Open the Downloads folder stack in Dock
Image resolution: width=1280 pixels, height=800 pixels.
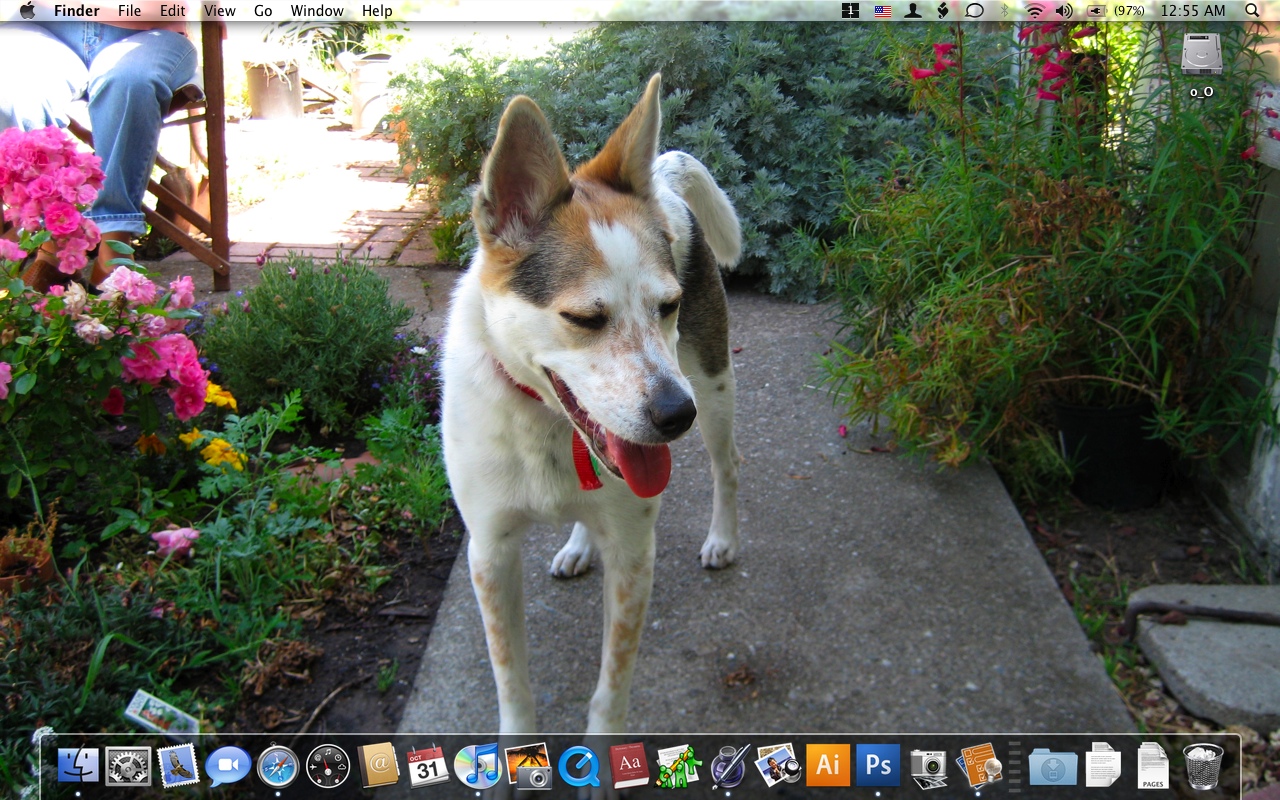tap(1053, 766)
